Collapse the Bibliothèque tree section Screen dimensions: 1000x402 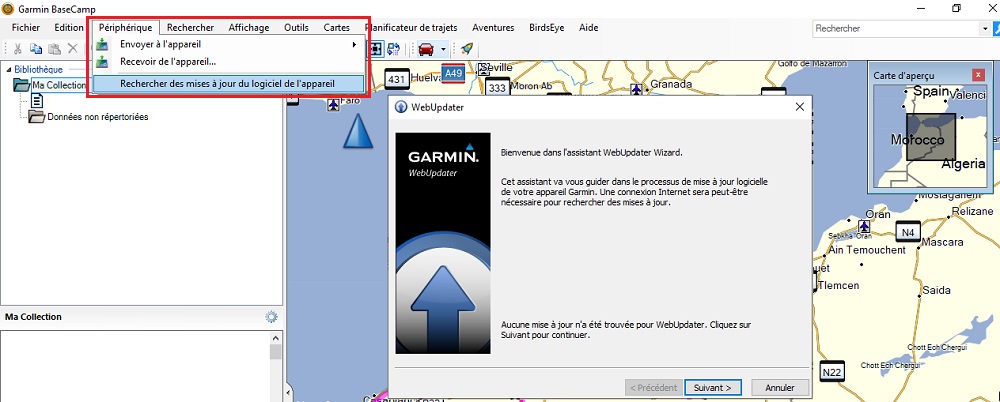pyautogui.click(x=9, y=69)
